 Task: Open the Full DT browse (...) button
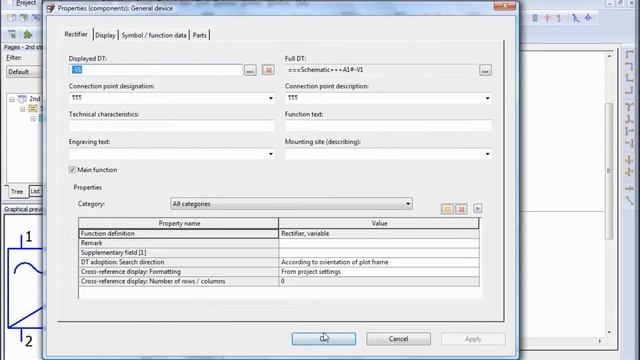click(485, 71)
